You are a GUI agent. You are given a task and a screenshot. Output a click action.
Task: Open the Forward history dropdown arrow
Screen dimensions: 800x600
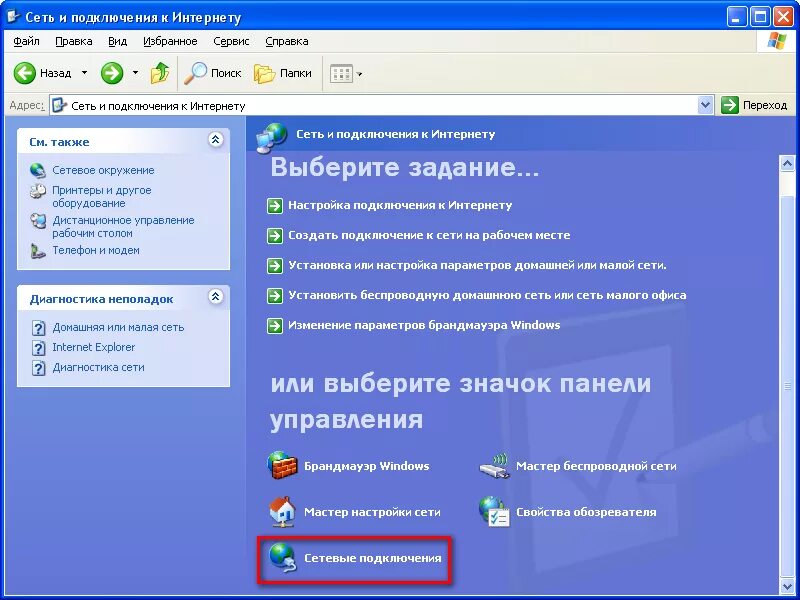coord(135,73)
